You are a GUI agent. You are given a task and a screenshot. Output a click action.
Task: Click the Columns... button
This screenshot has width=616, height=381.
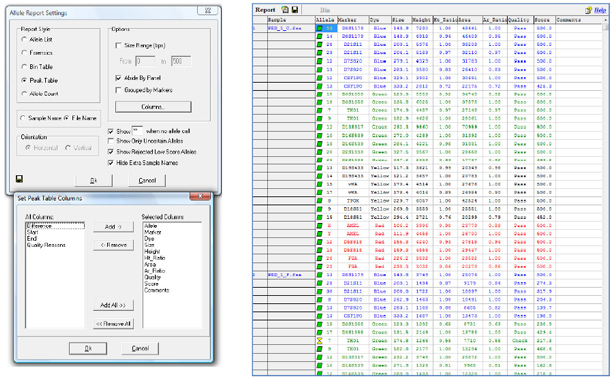click(x=153, y=107)
